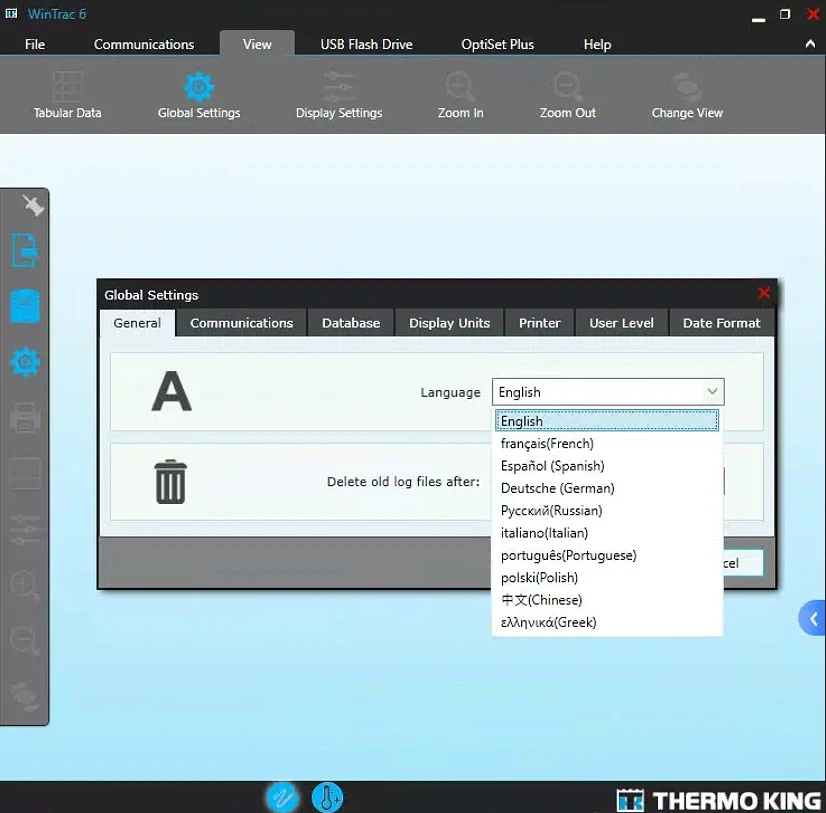Open the OptiSet Plus menu
This screenshot has width=826, height=813.
(x=497, y=44)
